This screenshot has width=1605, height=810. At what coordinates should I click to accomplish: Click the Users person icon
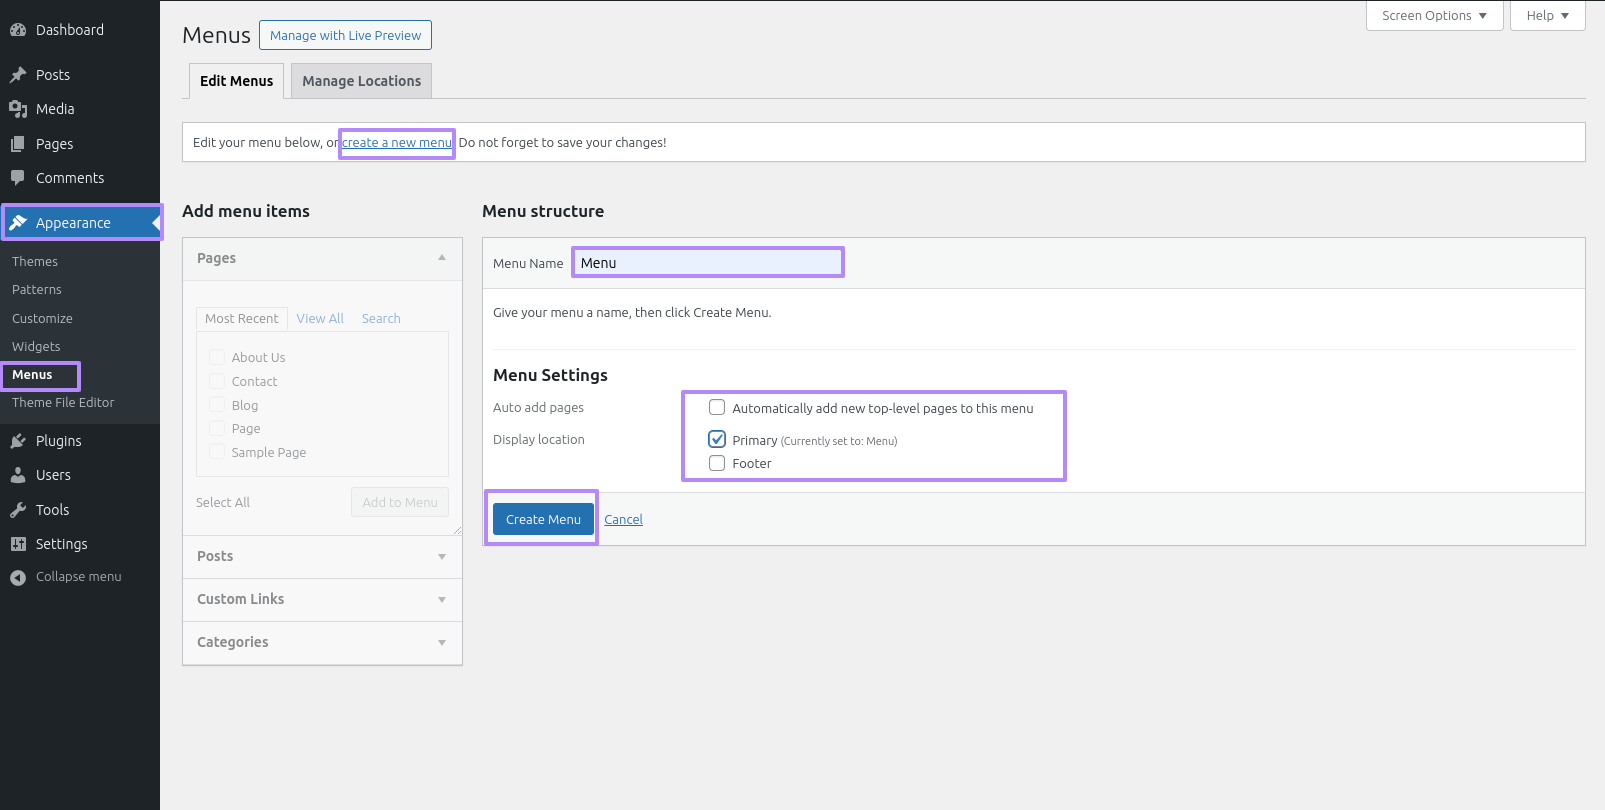(18, 475)
